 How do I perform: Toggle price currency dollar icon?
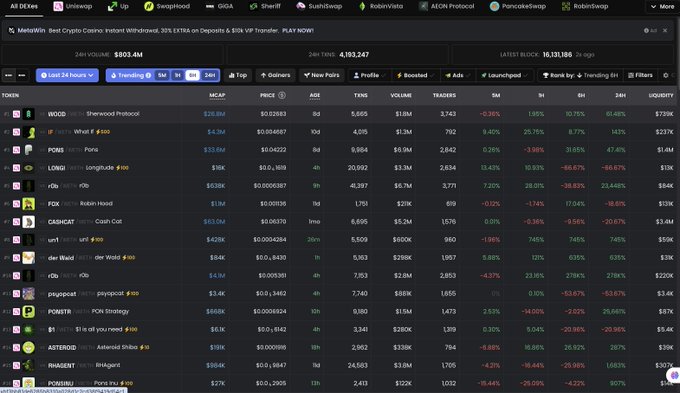click(x=282, y=95)
